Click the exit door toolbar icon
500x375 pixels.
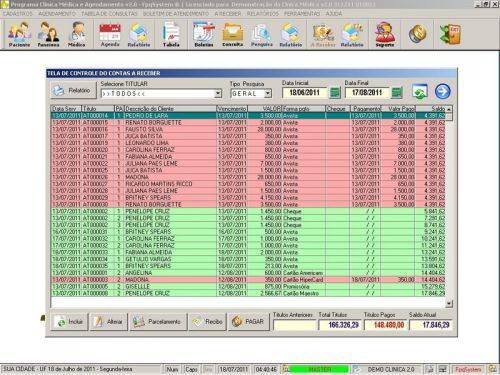(x=450, y=34)
